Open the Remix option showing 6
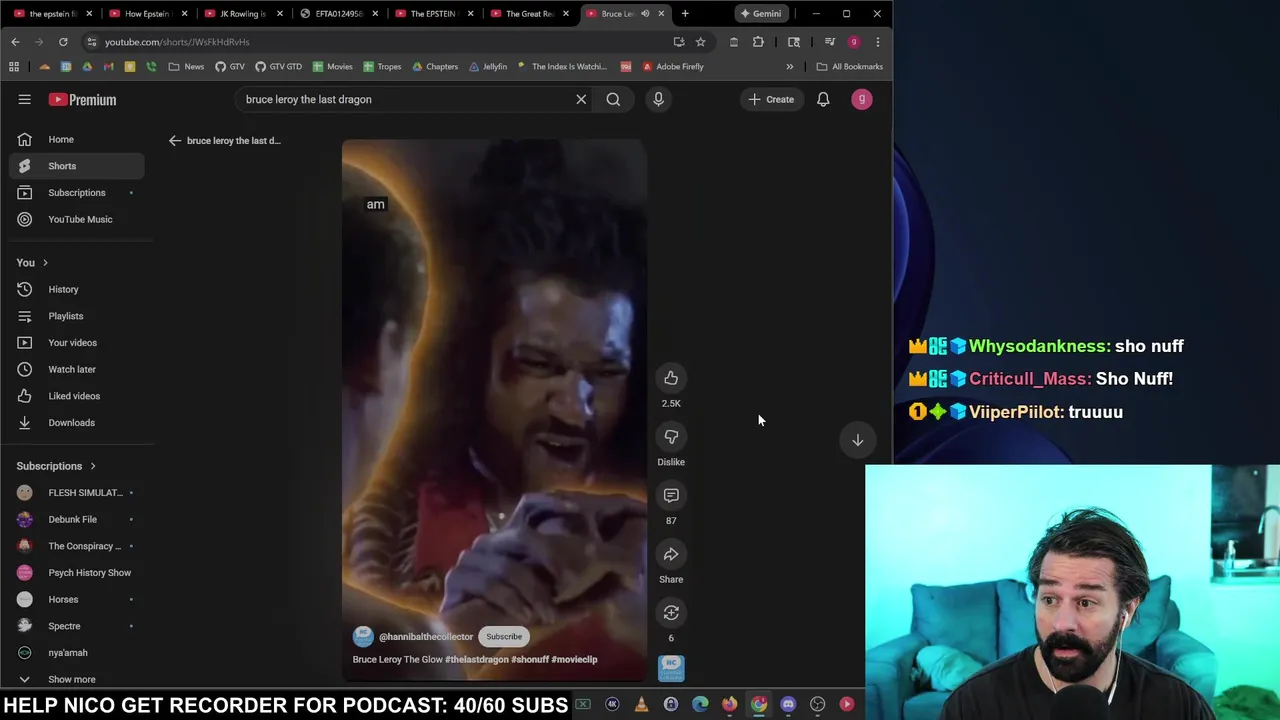This screenshot has height=720, width=1280. point(671,613)
